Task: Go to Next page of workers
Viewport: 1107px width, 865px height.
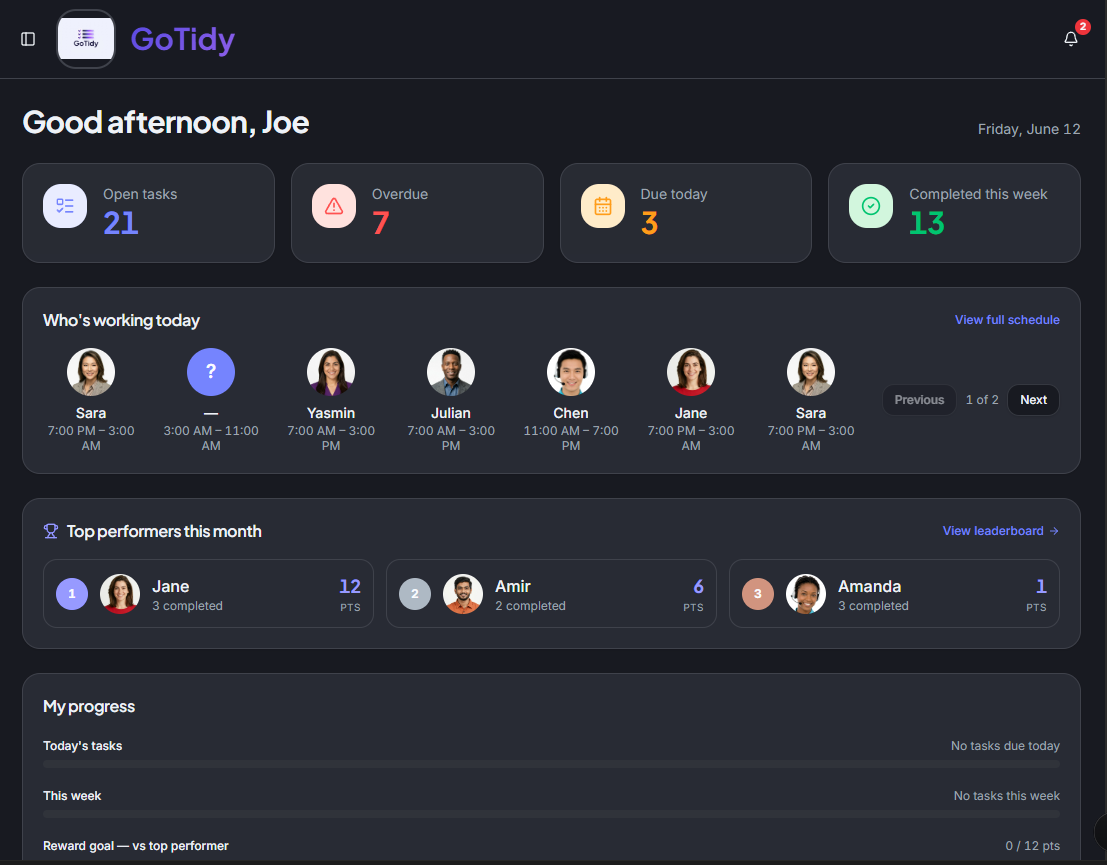Action: click(1034, 400)
